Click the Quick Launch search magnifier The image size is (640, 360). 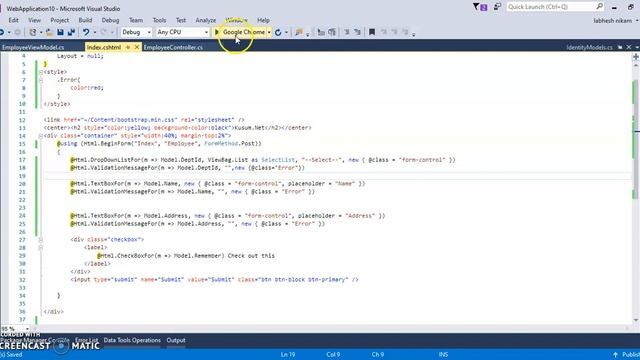(x=600, y=7)
